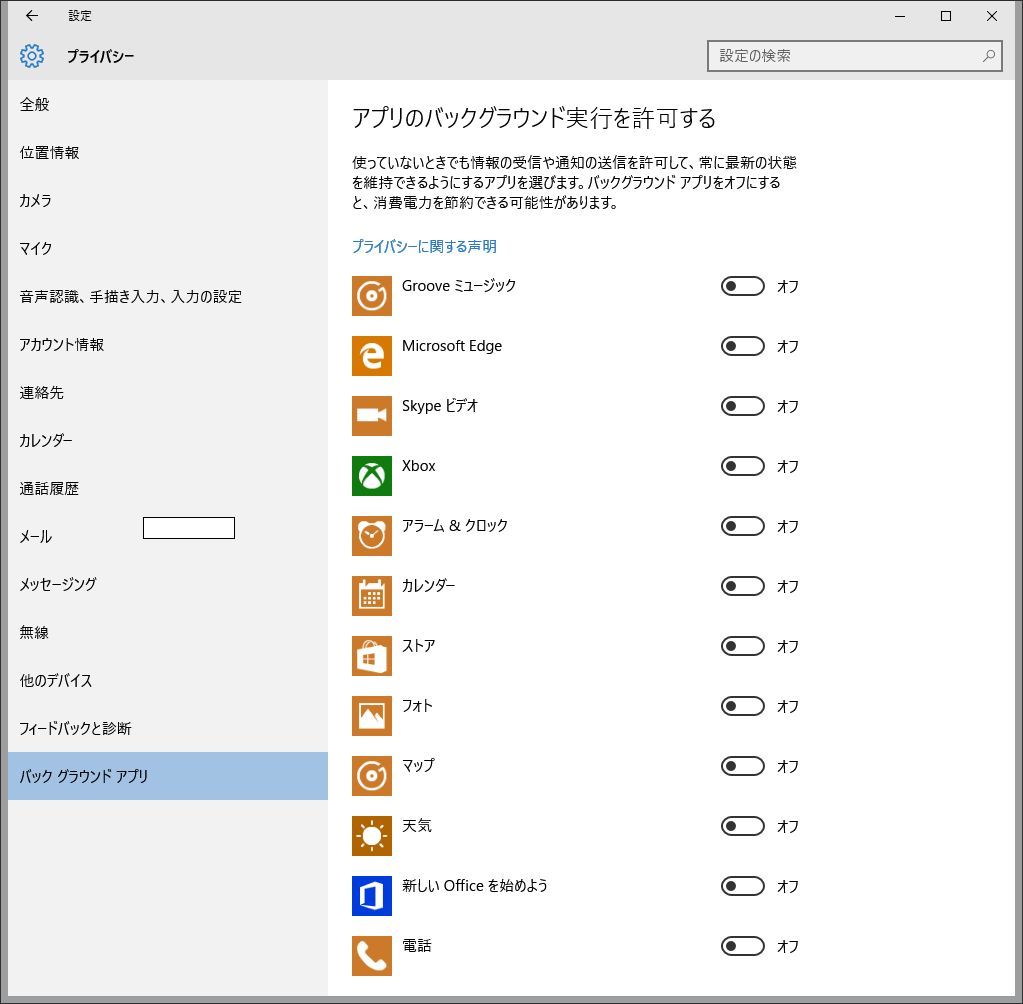Maximize the 設定 window
1023x1004 pixels.
[946, 16]
